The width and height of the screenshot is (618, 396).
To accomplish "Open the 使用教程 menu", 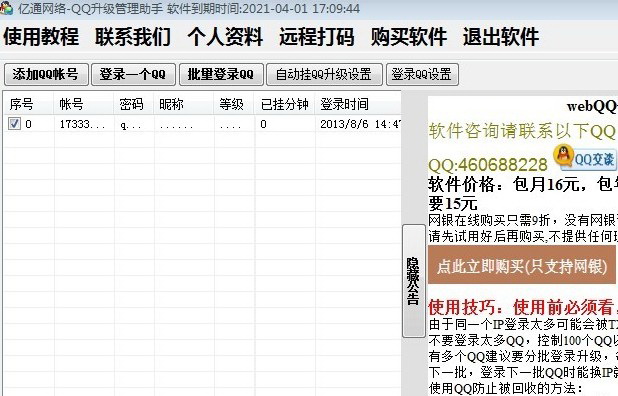I will tap(41, 37).
